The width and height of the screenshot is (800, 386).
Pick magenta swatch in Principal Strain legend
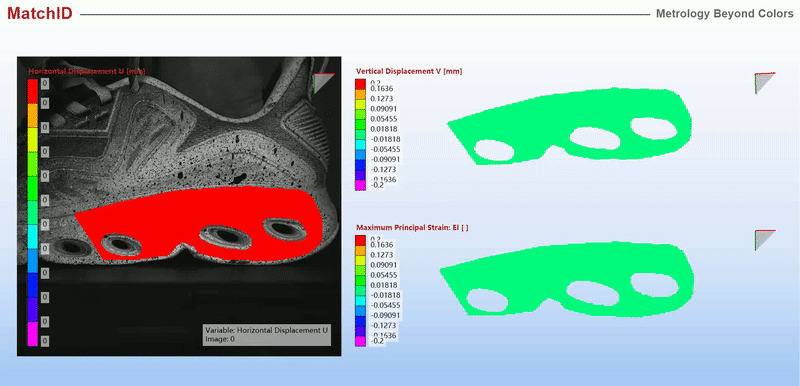tap(361, 342)
